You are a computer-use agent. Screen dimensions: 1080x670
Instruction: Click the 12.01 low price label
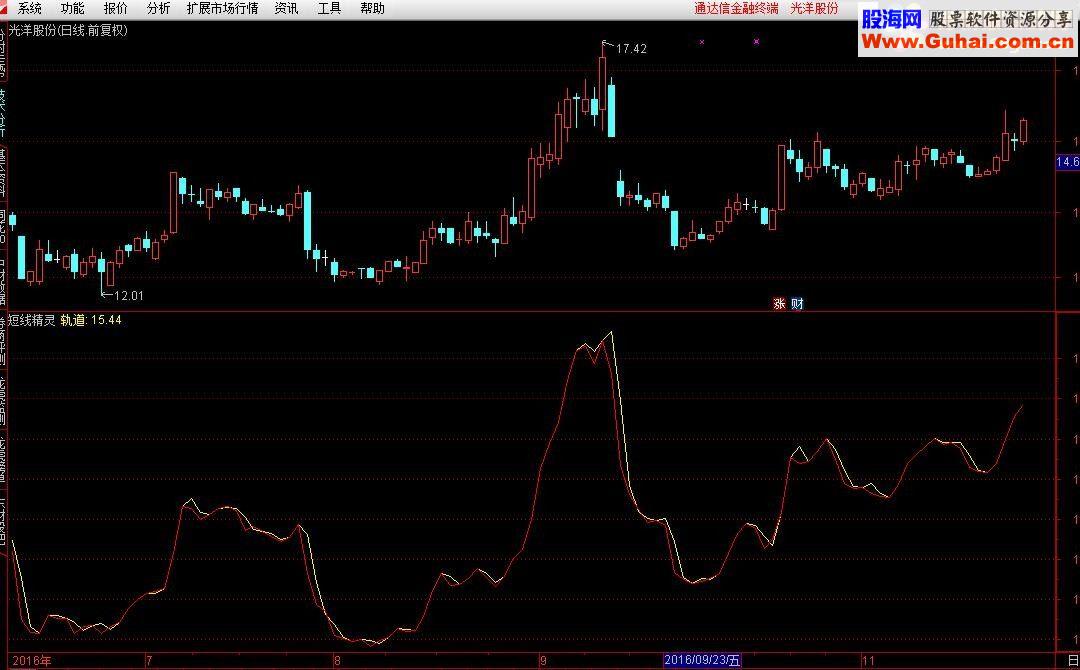(x=128, y=295)
